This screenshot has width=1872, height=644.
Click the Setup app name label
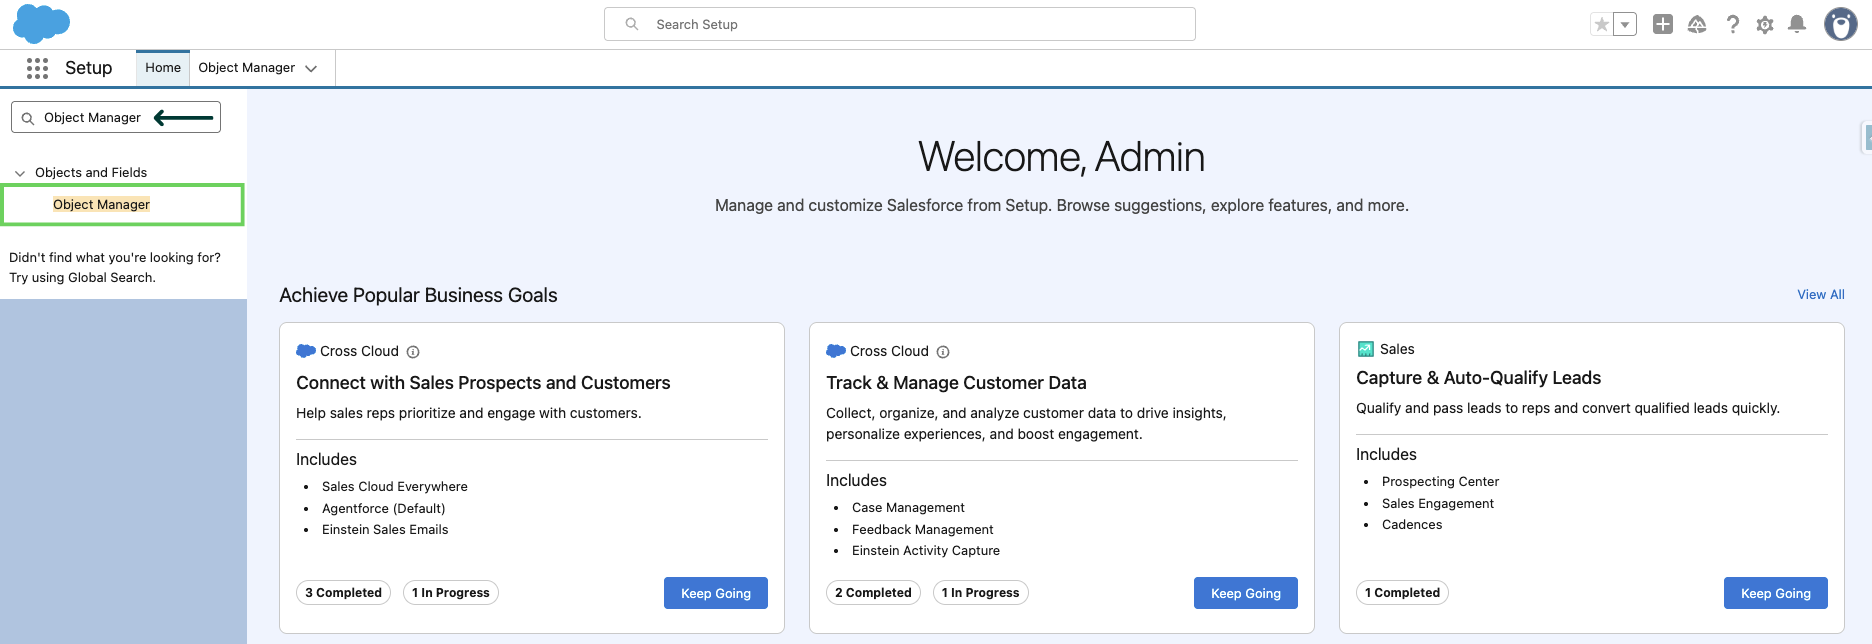point(89,68)
